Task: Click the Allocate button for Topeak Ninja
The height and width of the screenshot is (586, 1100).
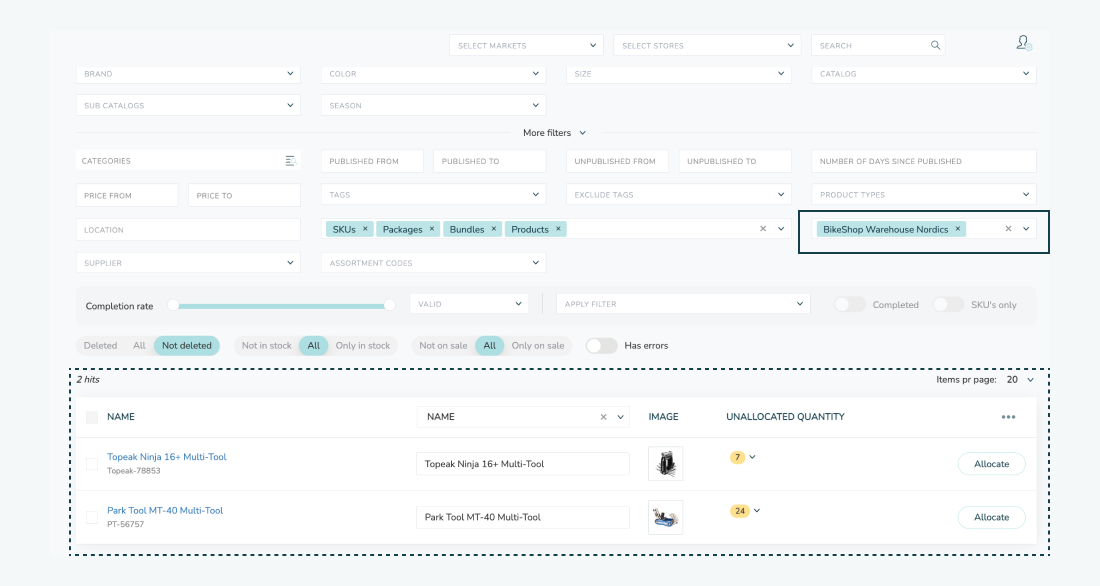Action: (x=991, y=463)
